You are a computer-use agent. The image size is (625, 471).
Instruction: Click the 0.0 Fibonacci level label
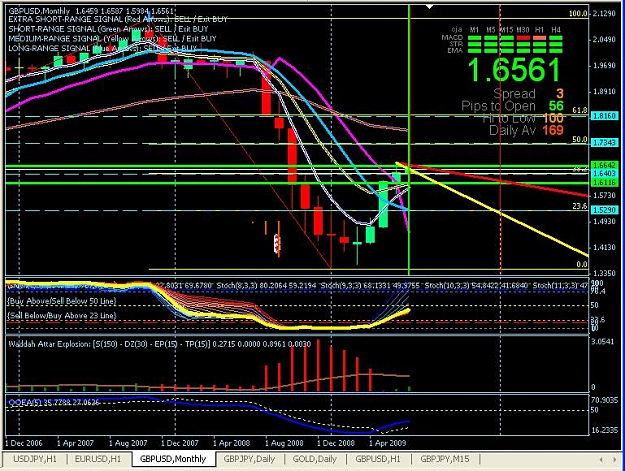[582, 264]
